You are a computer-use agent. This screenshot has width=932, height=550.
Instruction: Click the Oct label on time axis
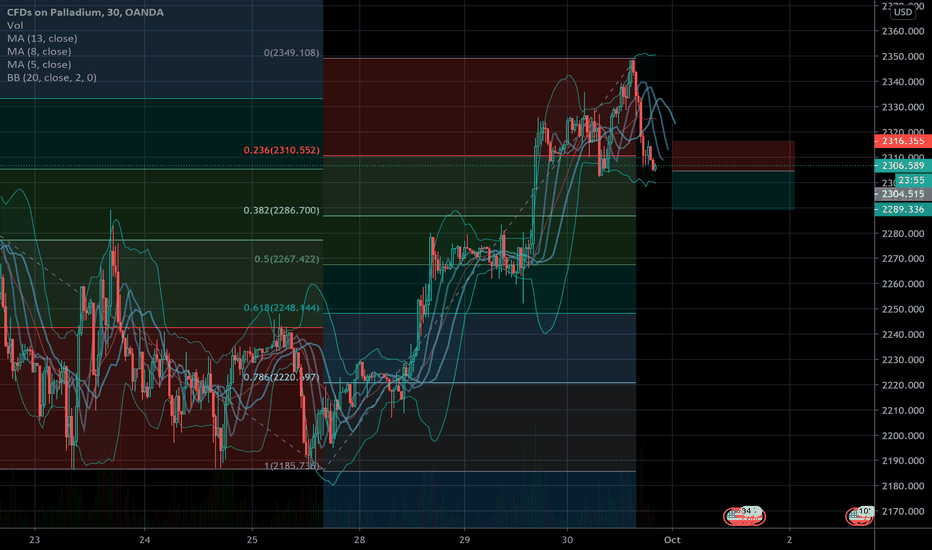pyautogui.click(x=672, y=540)
